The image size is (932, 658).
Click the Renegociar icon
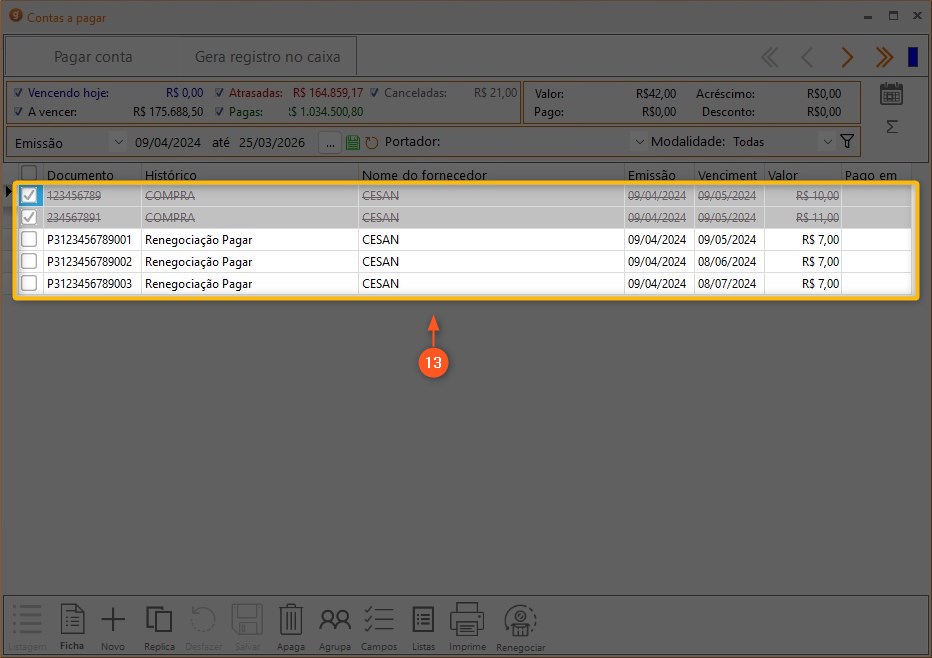520,620
